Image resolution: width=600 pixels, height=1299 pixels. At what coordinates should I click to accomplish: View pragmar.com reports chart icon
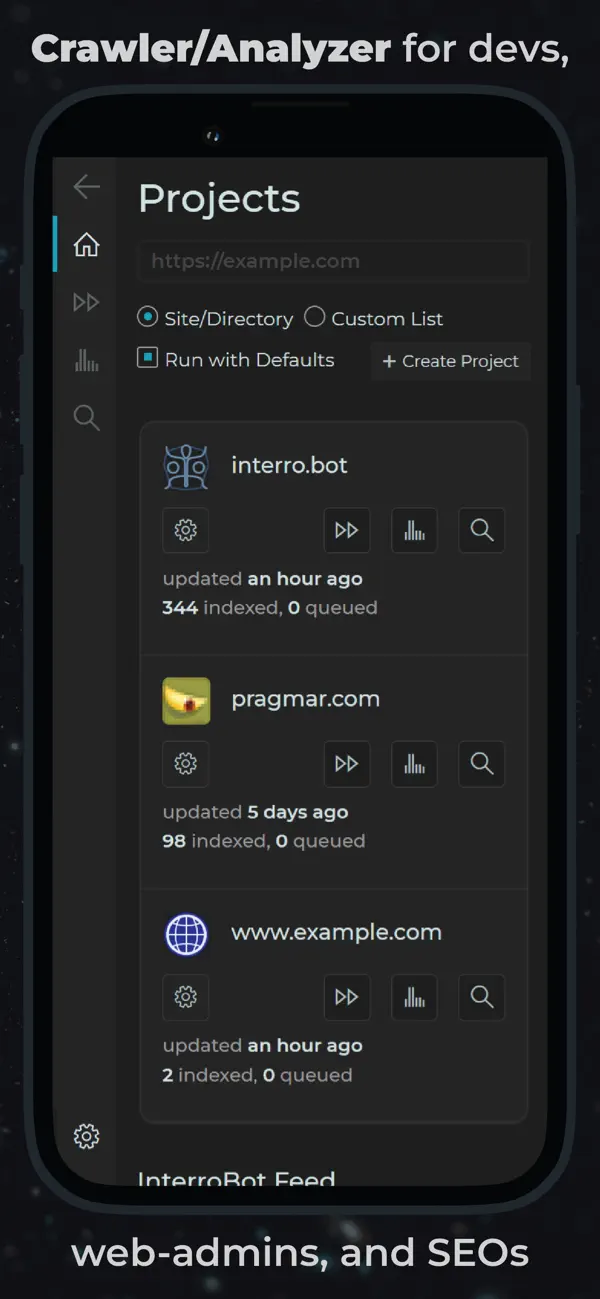pyautogui.click(x=414, y=764)
